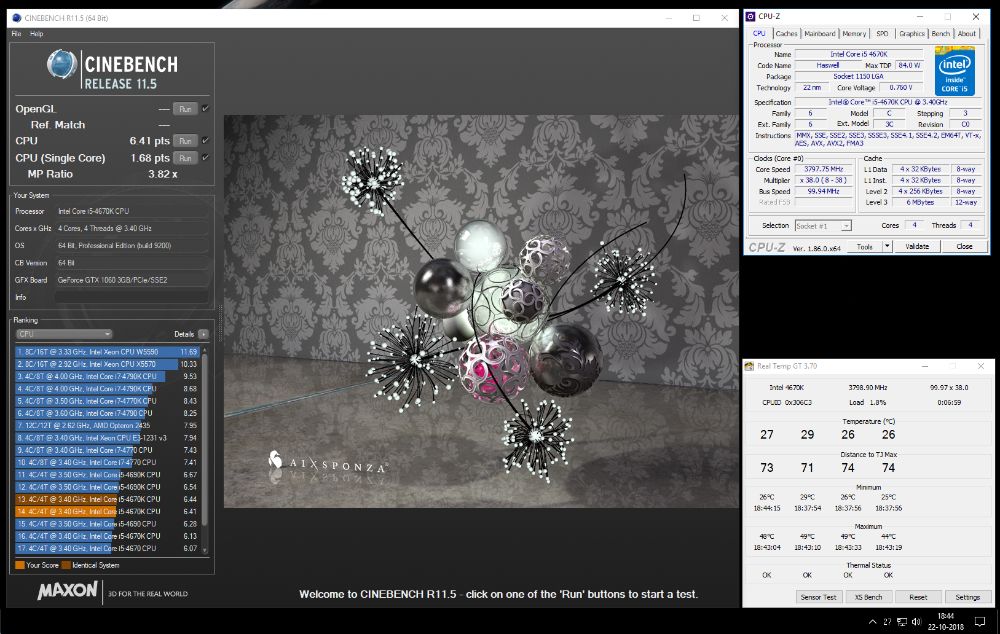Expand the Tools dropdown arrow in CPU-Z

point(888,246)
